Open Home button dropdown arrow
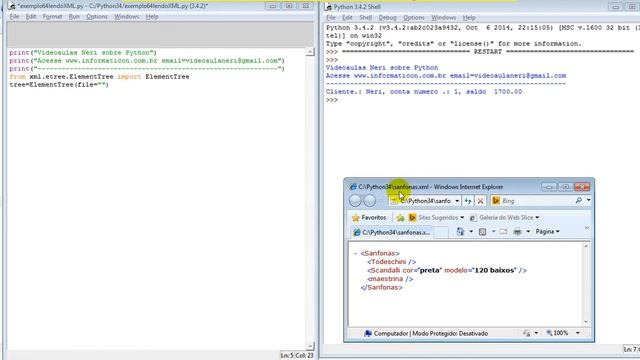This screenshot has width=640, height=360. [x=471, y=231]
